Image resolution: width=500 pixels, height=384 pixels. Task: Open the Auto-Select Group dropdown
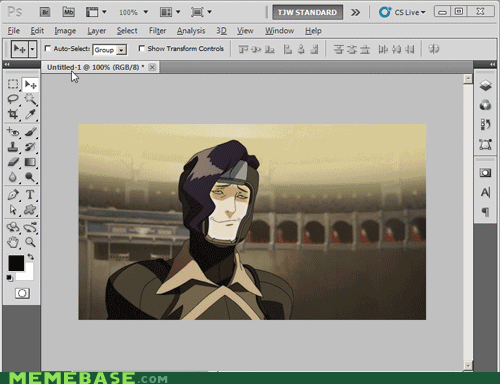pos(109,50)
